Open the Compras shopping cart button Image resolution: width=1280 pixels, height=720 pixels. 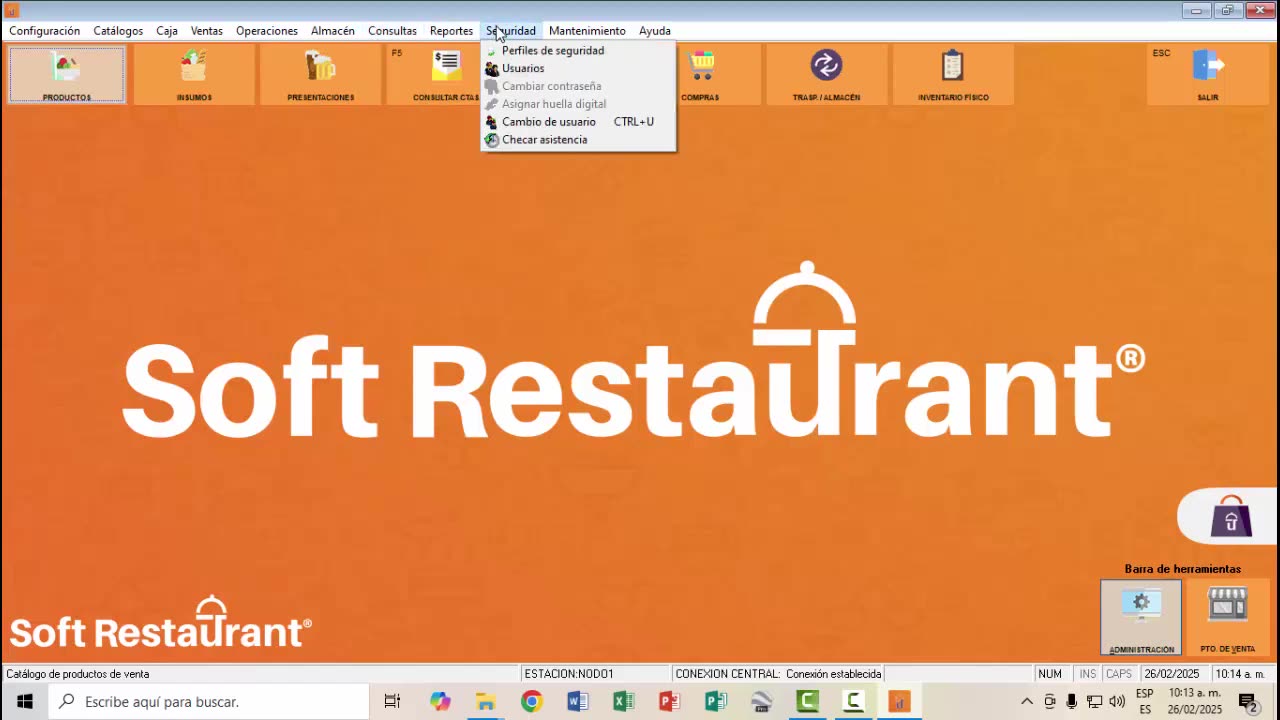701,75
